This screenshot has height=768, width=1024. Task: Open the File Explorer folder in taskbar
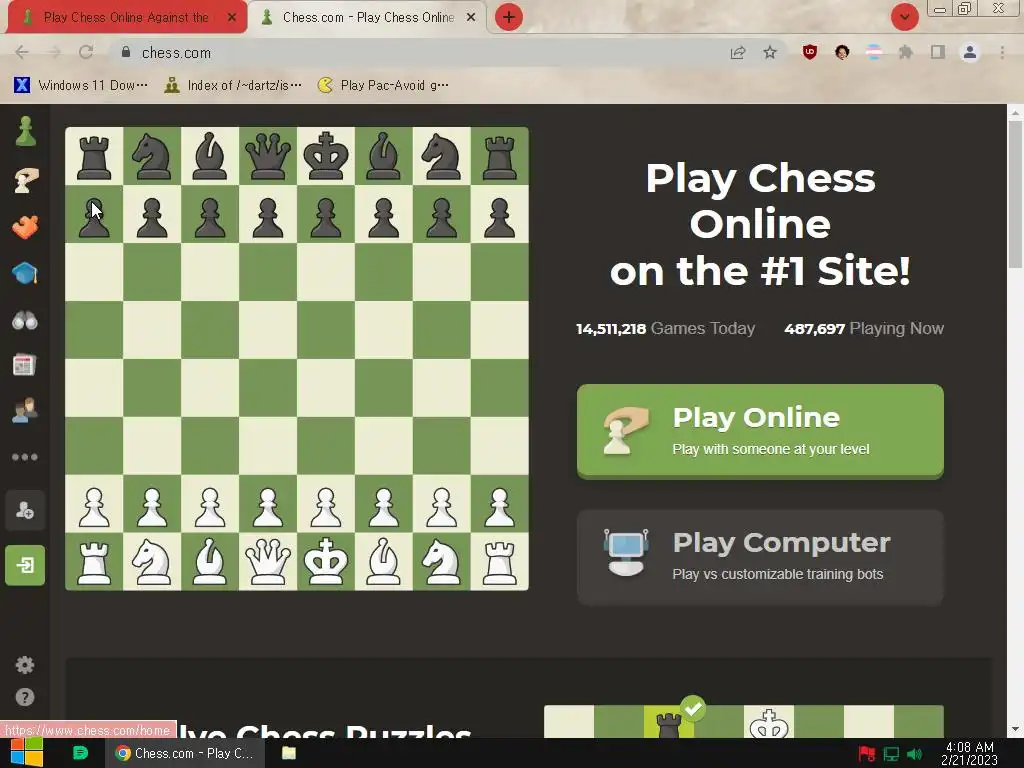coord(289,753)
